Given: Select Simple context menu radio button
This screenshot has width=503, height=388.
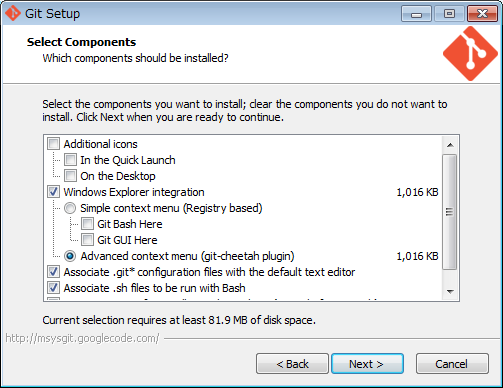Looking at the screenshot, I should (70, 208).
